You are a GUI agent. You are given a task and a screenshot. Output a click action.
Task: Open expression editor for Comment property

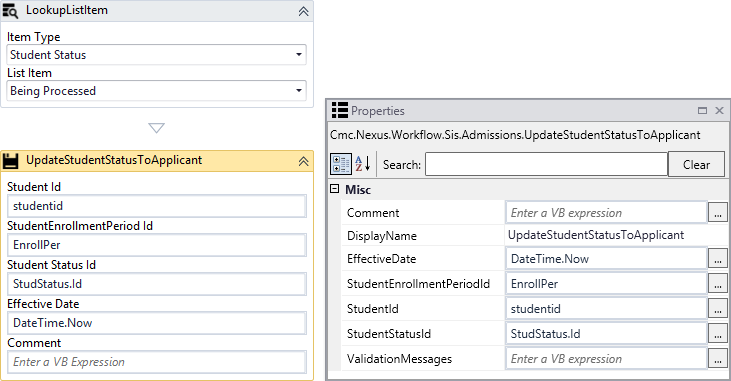(x=717, y=213)
